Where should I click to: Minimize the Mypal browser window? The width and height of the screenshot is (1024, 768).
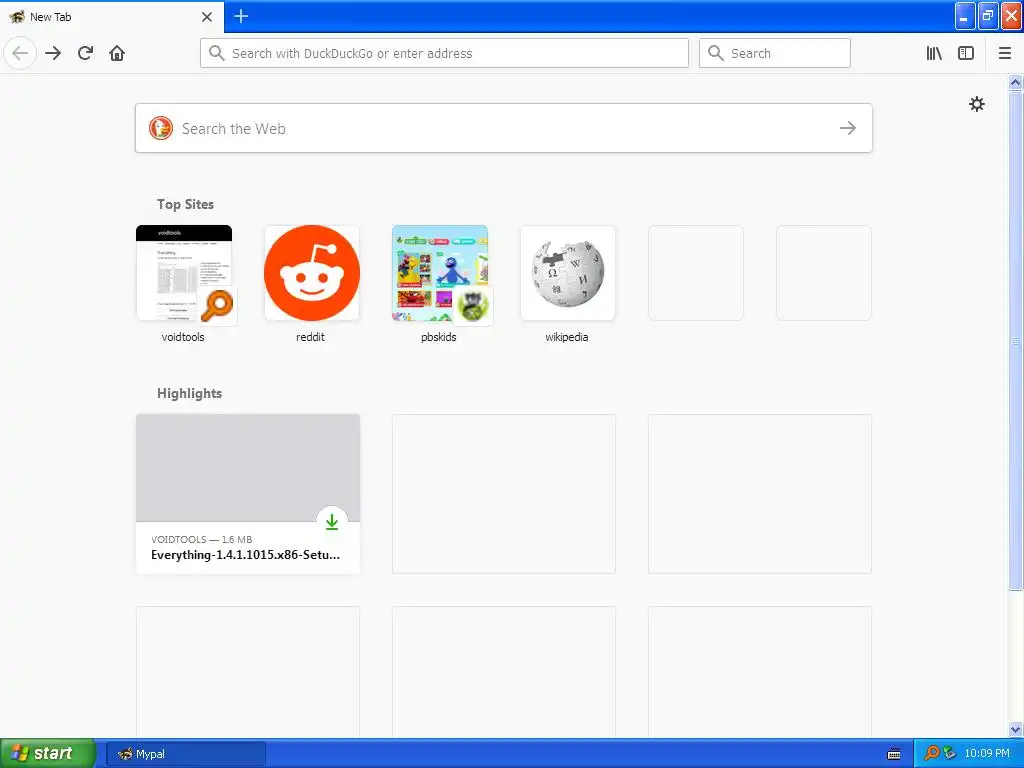click(x=965, y=16)
